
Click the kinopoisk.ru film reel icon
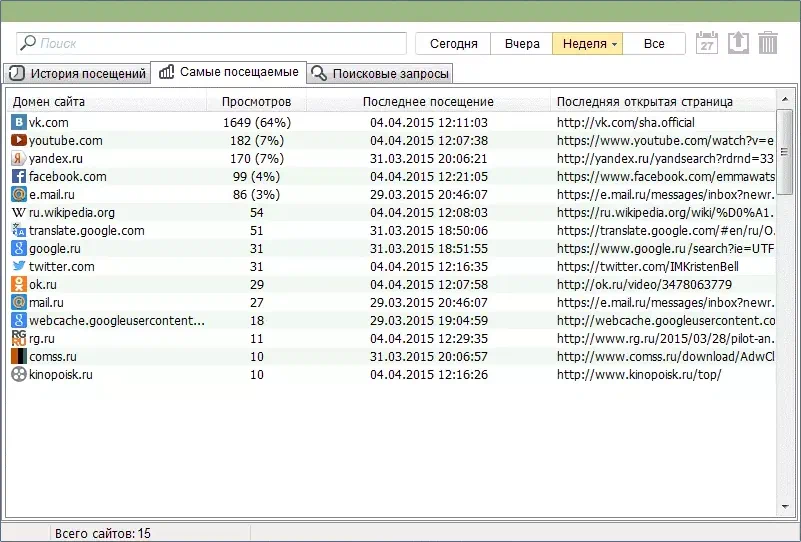[x=18, y=374]
